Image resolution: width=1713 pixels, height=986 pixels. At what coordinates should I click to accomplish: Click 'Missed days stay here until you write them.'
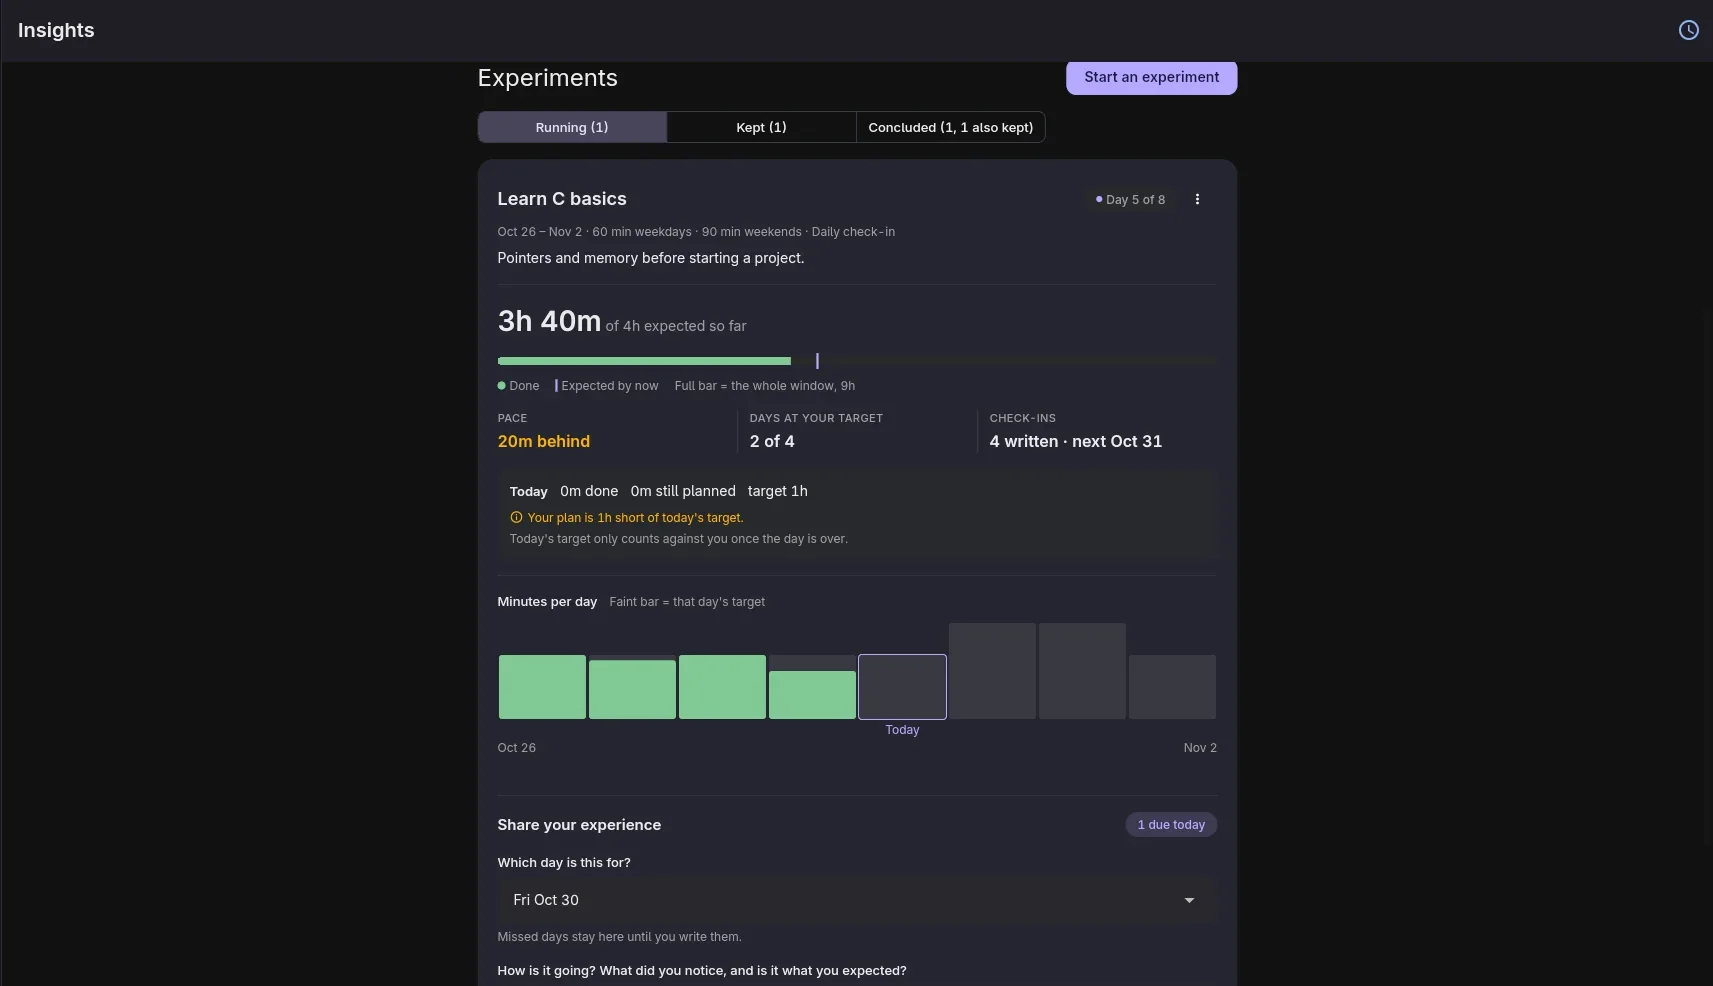(x=620, y=937)
